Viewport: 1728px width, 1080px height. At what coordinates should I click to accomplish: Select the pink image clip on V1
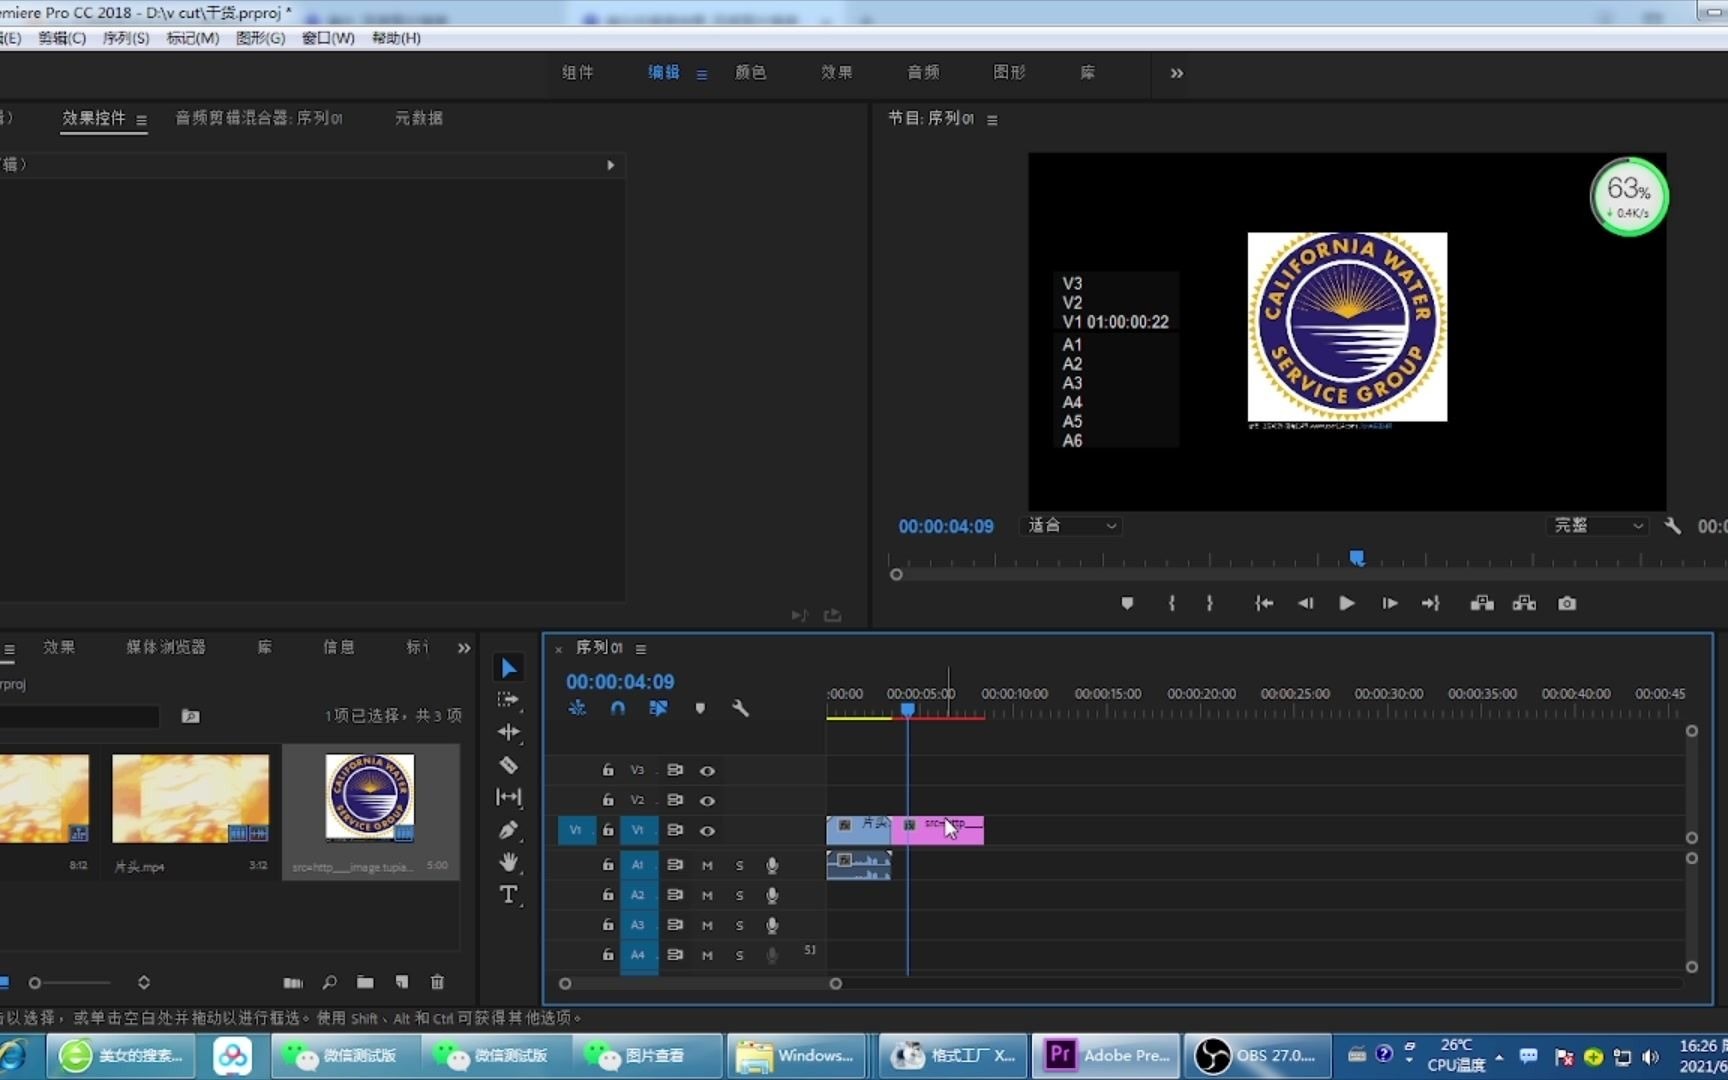coord(937,830)
